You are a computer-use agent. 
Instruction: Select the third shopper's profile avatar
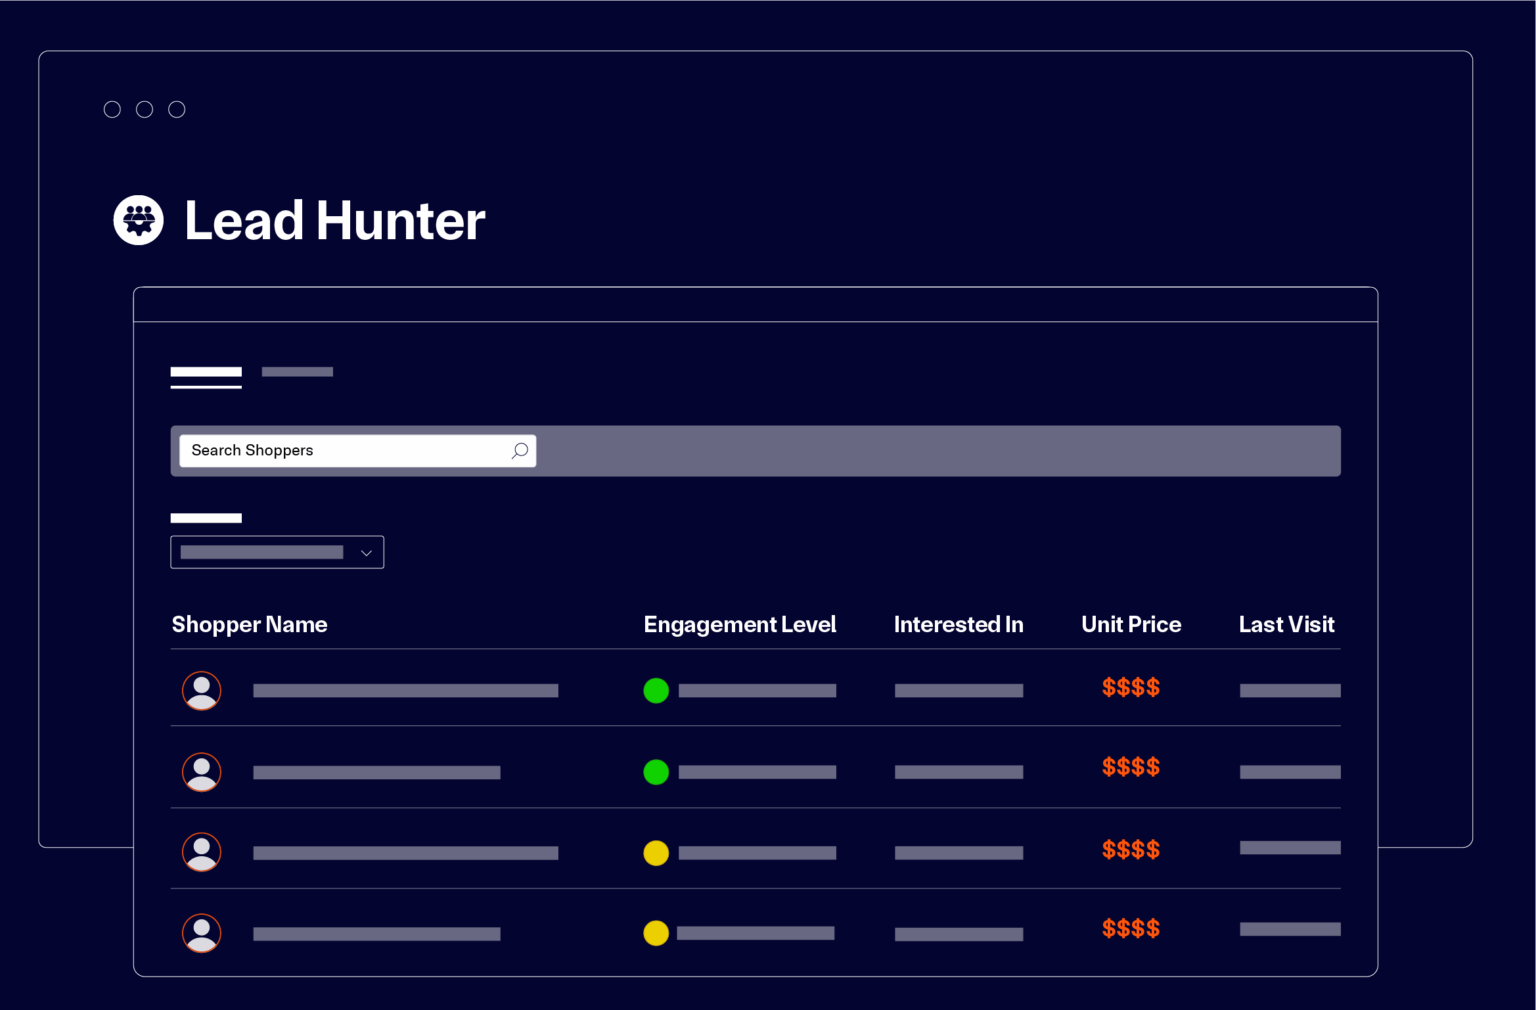pyautogui.click(x=201, y=852)
